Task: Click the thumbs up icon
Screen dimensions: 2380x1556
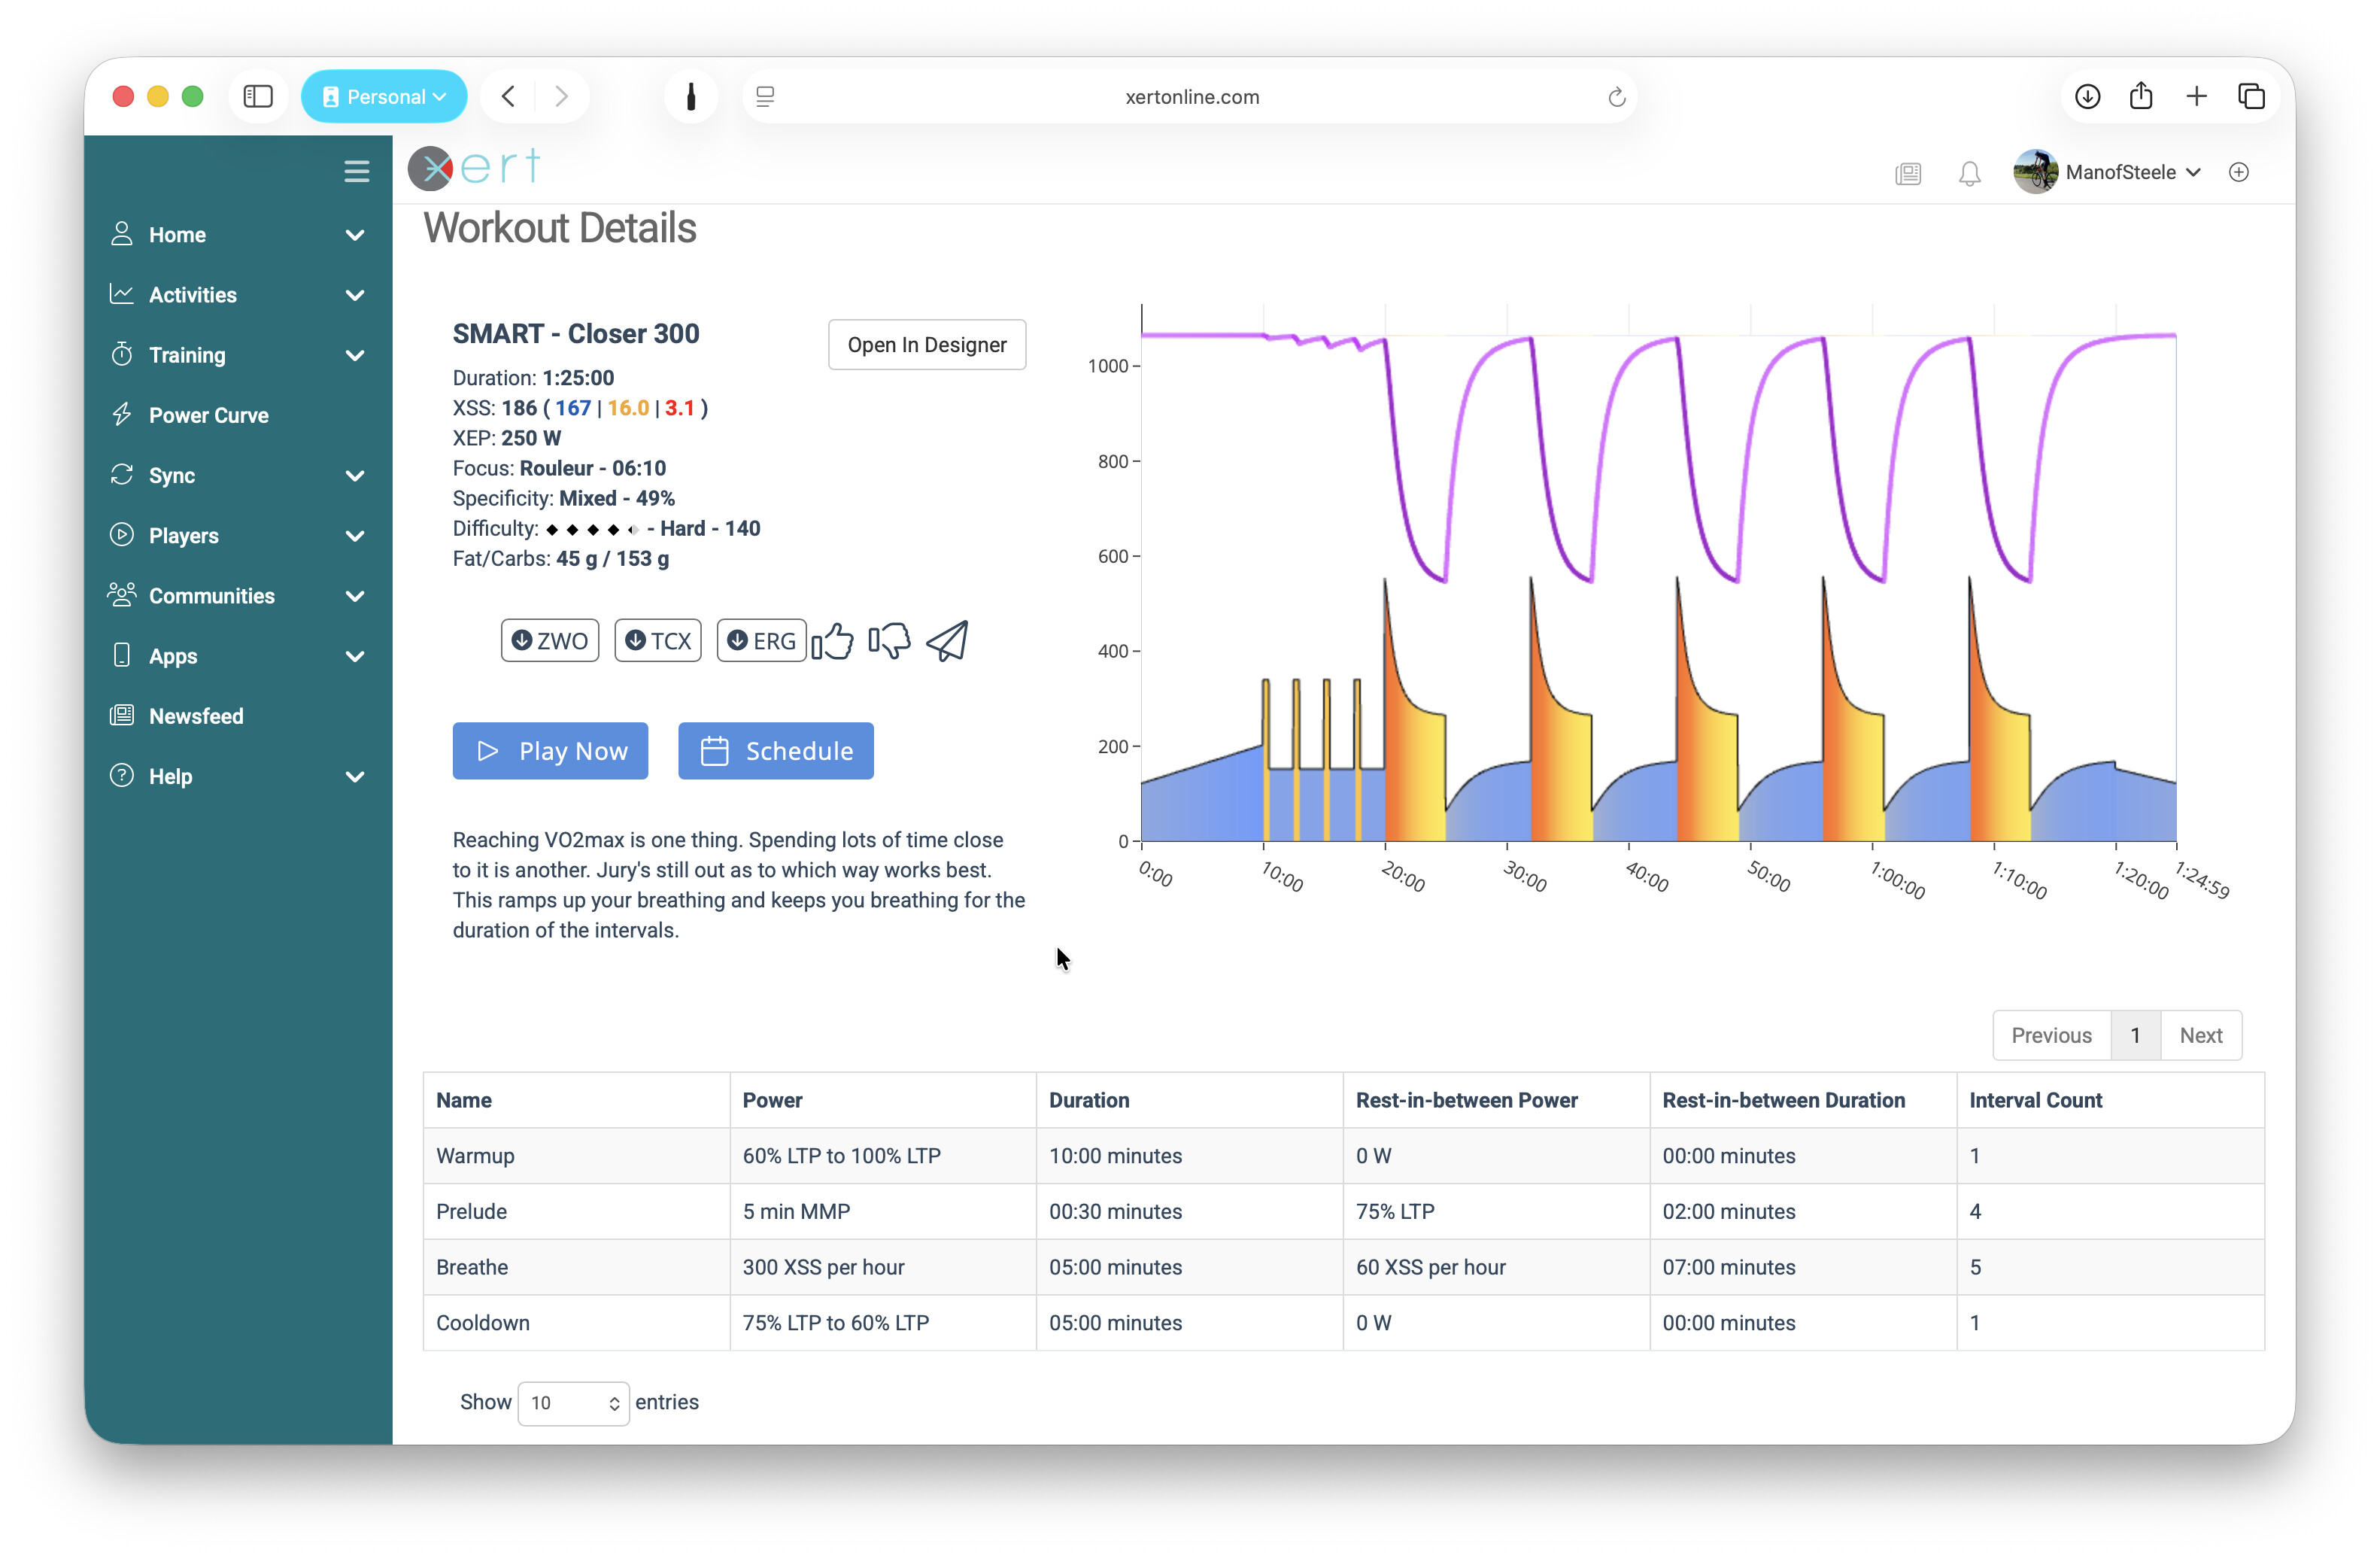Action: [x=832, y=641]
